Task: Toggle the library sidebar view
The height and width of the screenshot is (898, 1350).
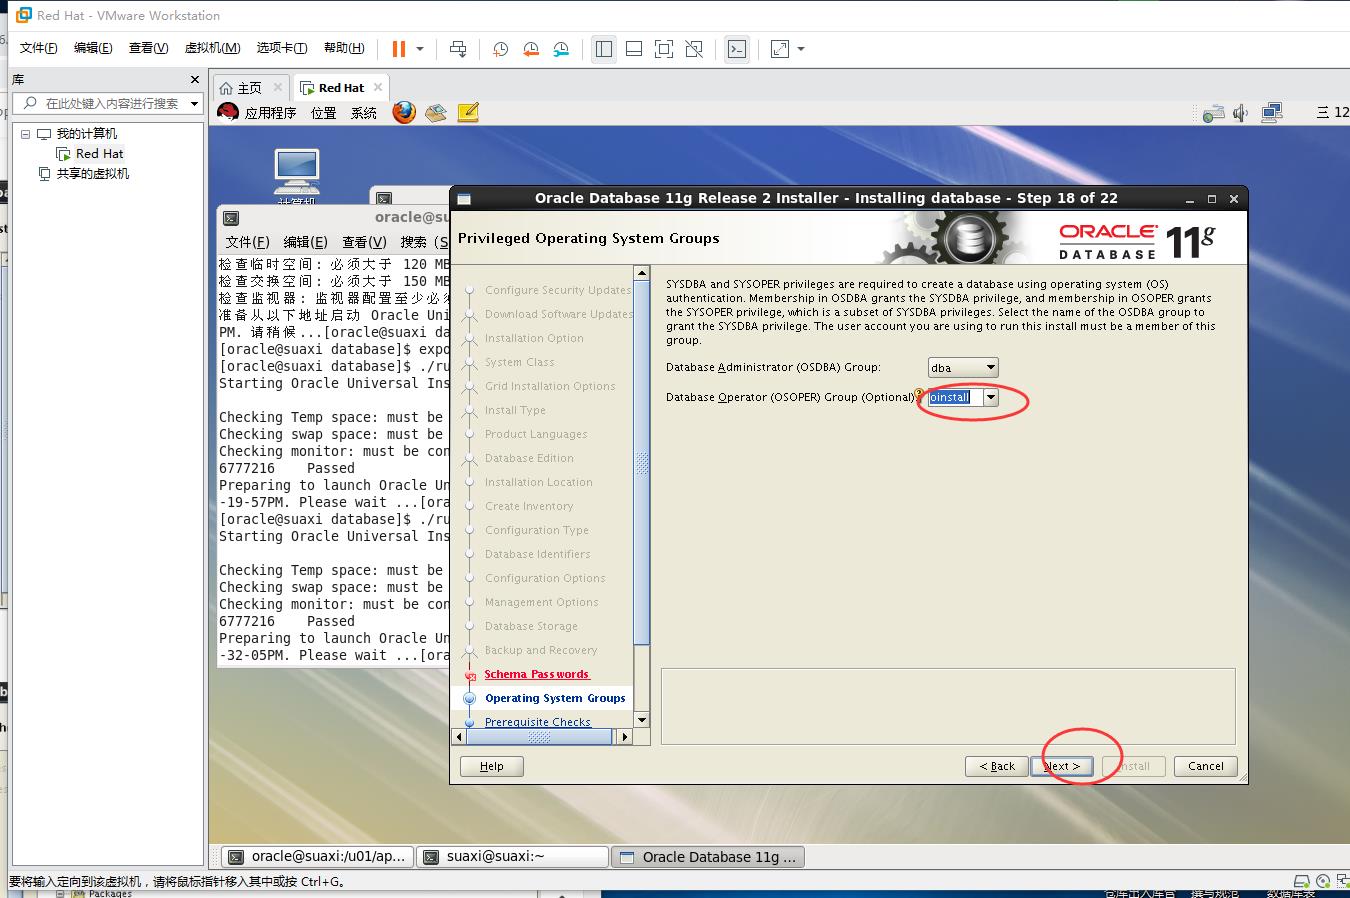Action: pyautogui.click(x=604, y=49)
